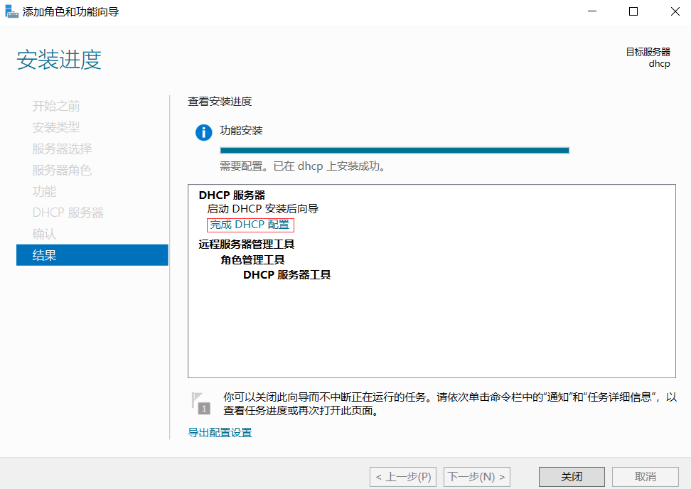The image size is (691, 489).
Task: Select the 开始之前 step
Action: tap(56, 106)
